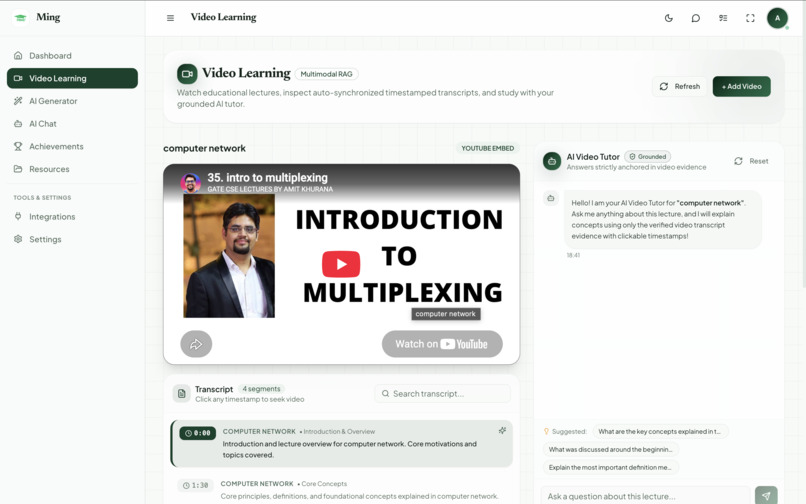Screen dimensions: 806x504
Task: Seek to the 1:30 timestamp
Action: click(195, 485)
